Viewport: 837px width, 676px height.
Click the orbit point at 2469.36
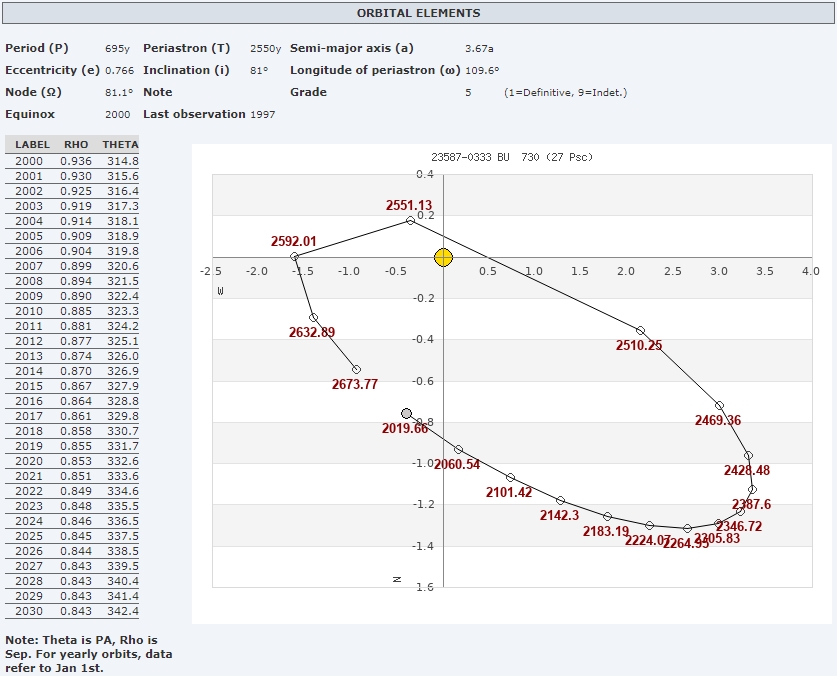click(x=719, y=405)
